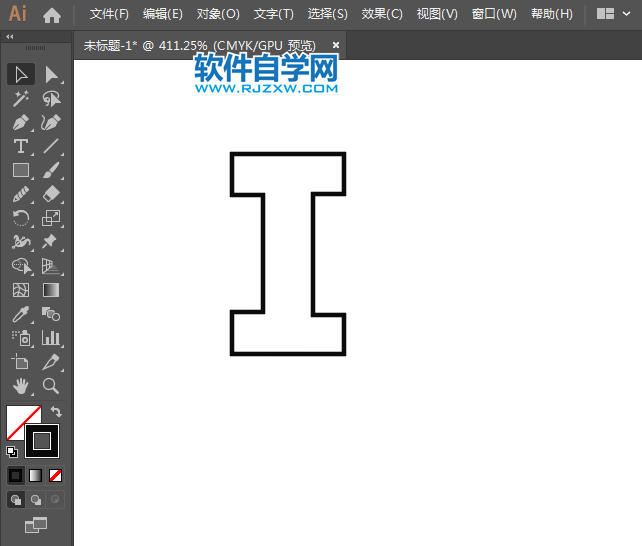This screenshot has width=642, height=546.
Task: Open the 选择(S) menu
Action: [x=328, y=14]
